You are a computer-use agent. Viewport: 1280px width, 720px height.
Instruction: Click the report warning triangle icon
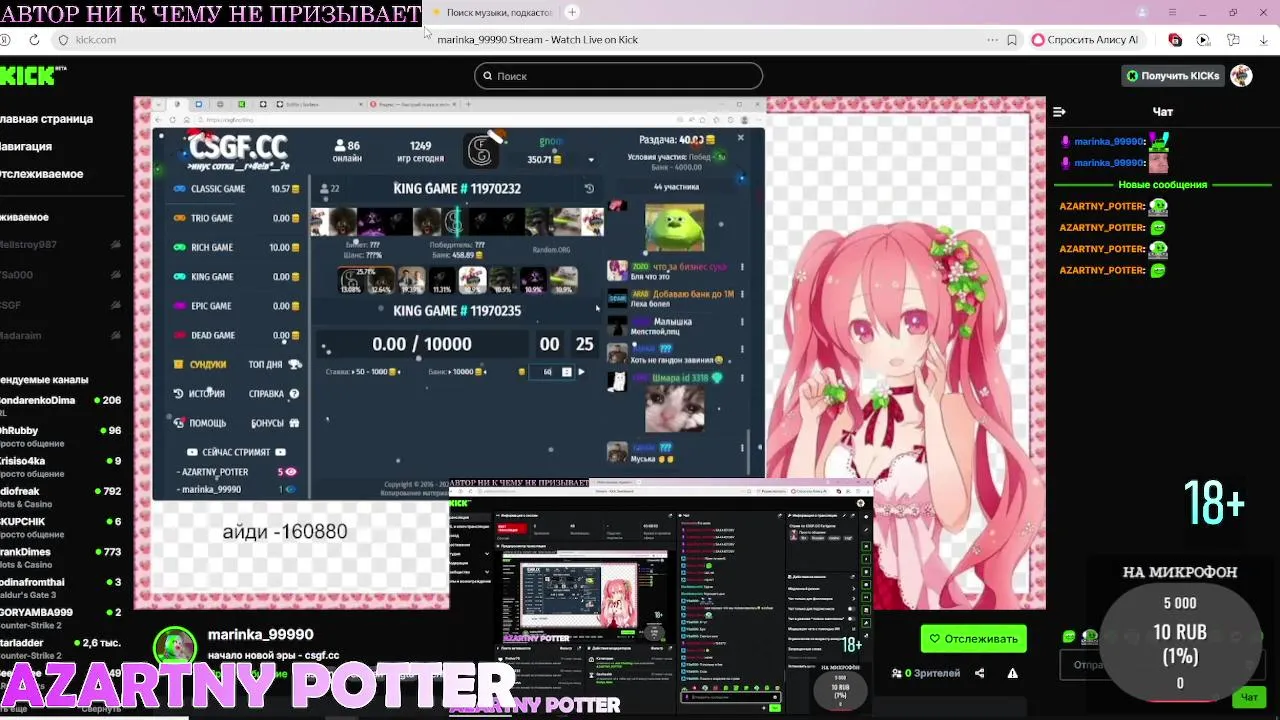click(x=1012, y=673)
